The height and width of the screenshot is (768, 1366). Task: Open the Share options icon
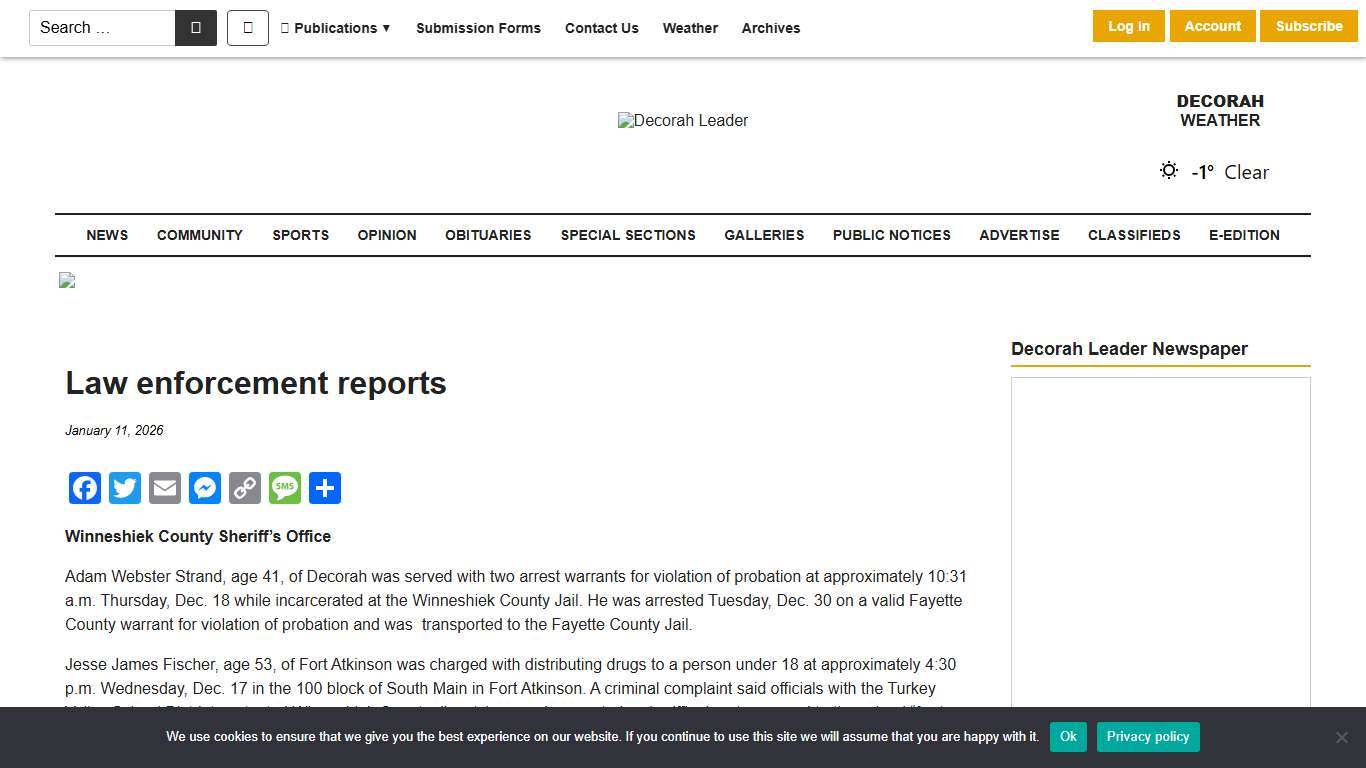pos(325,488)
